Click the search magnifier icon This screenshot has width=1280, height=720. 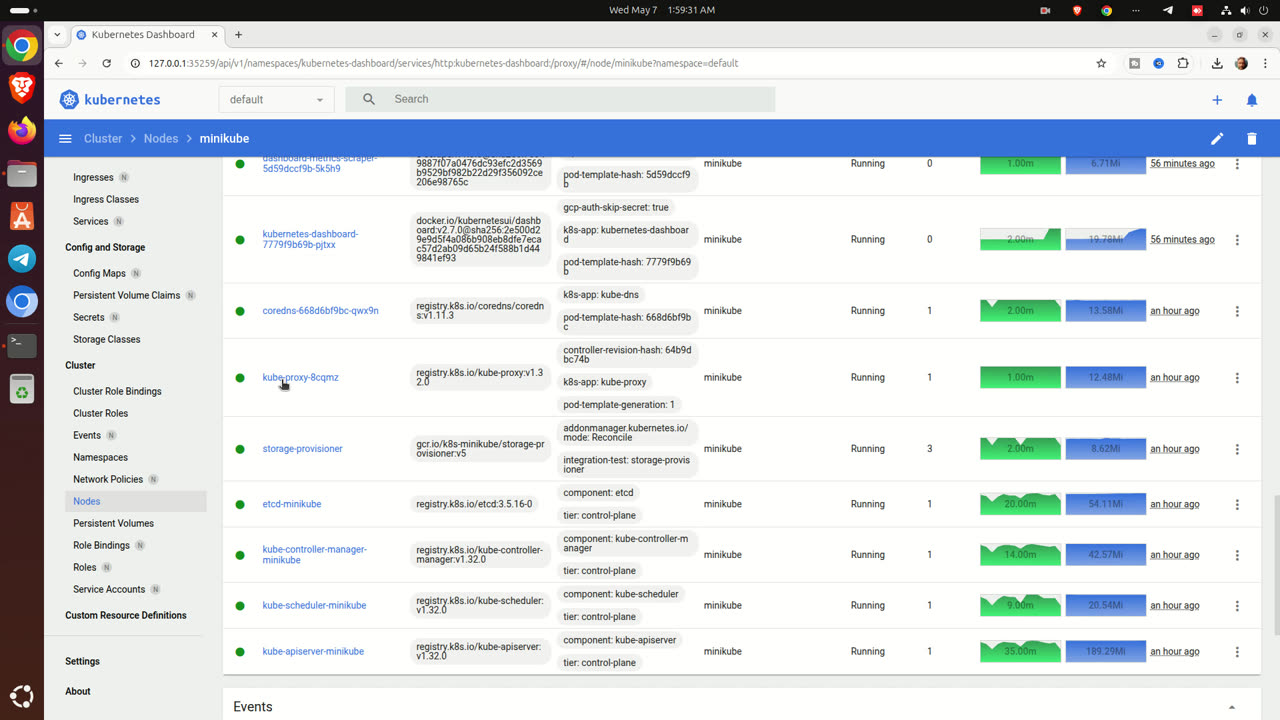click(369, 99)
